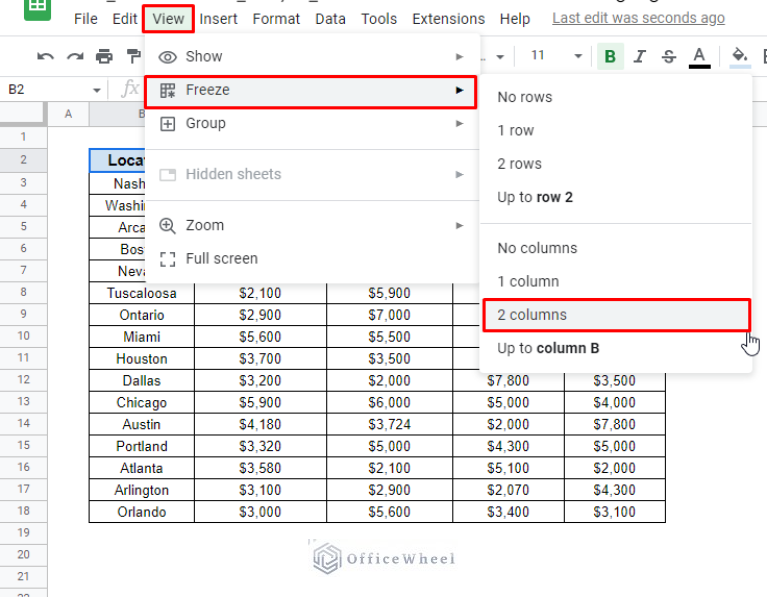Click the Redo arrow icon
This screenshot has width=767, height=597.
(x=75, y=57)
